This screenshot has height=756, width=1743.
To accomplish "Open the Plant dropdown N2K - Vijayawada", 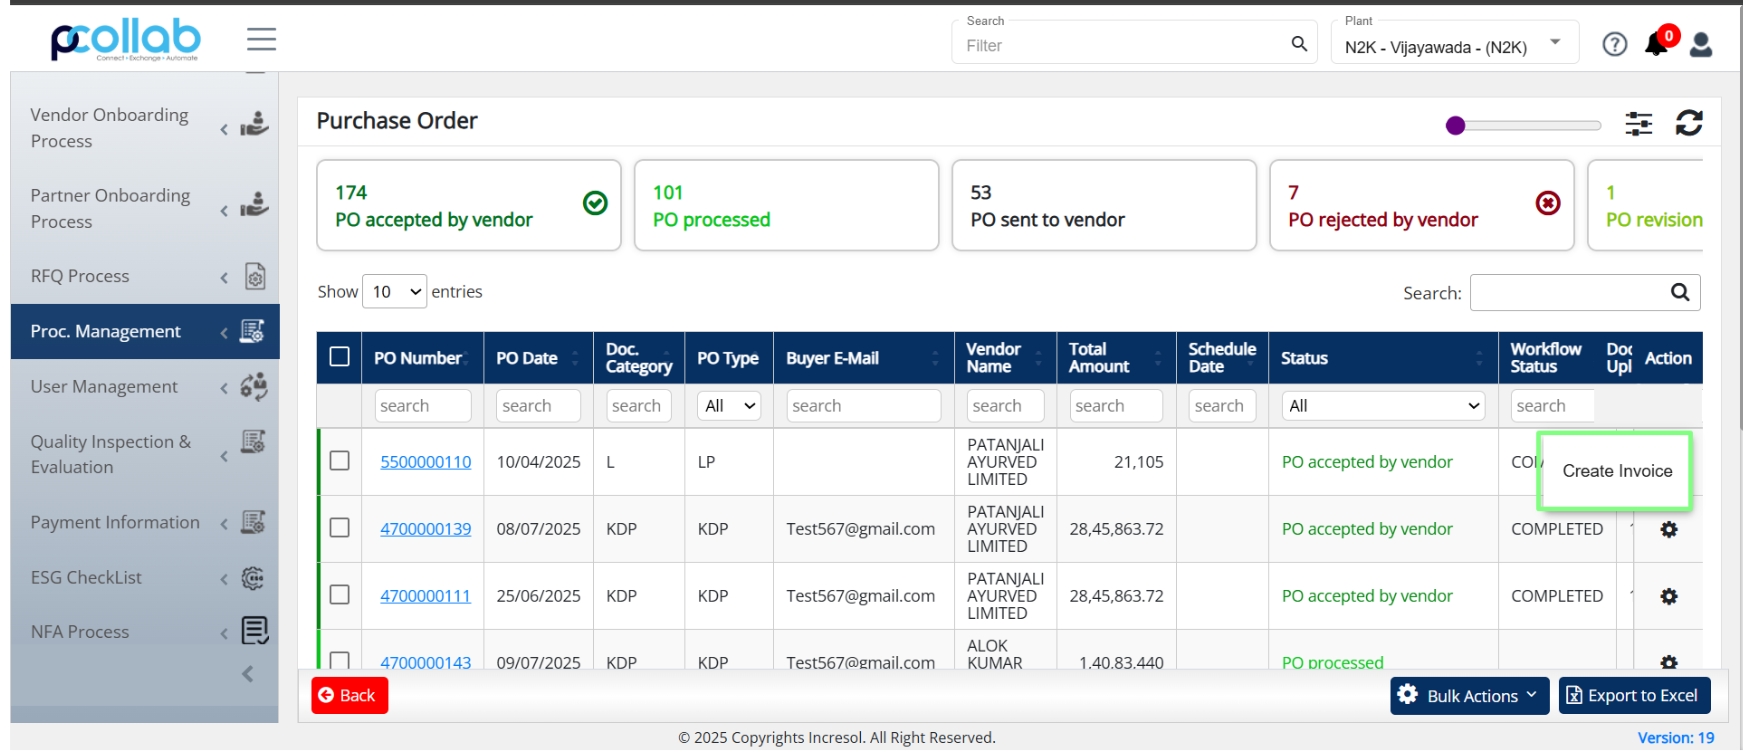I will 1454,46.
